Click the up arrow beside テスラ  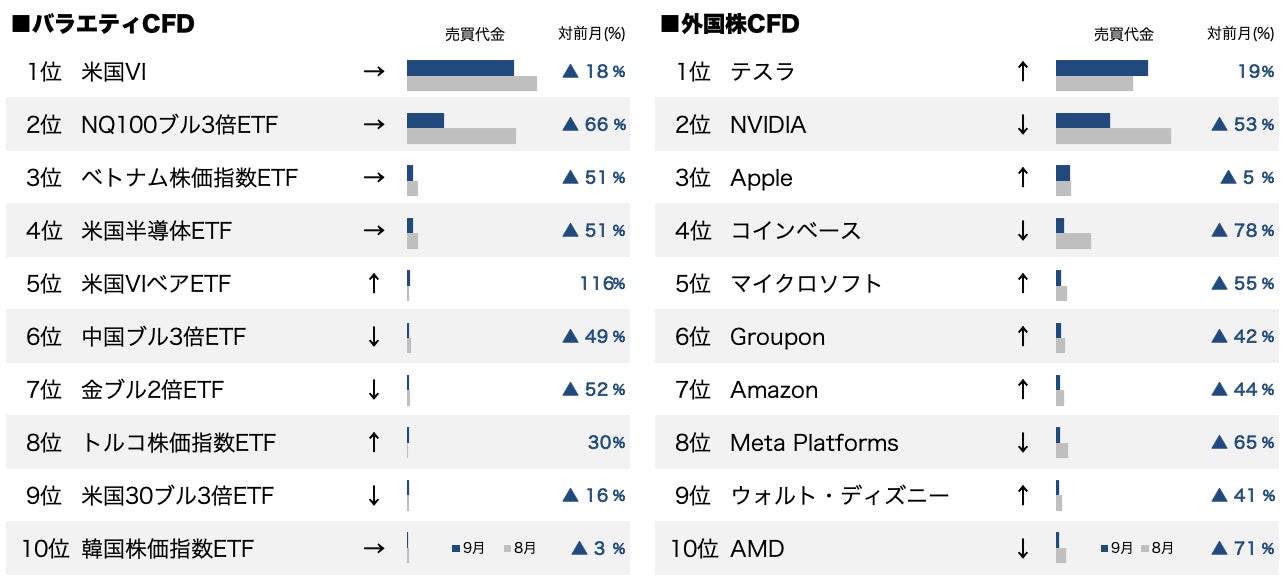pos(1022,72)
